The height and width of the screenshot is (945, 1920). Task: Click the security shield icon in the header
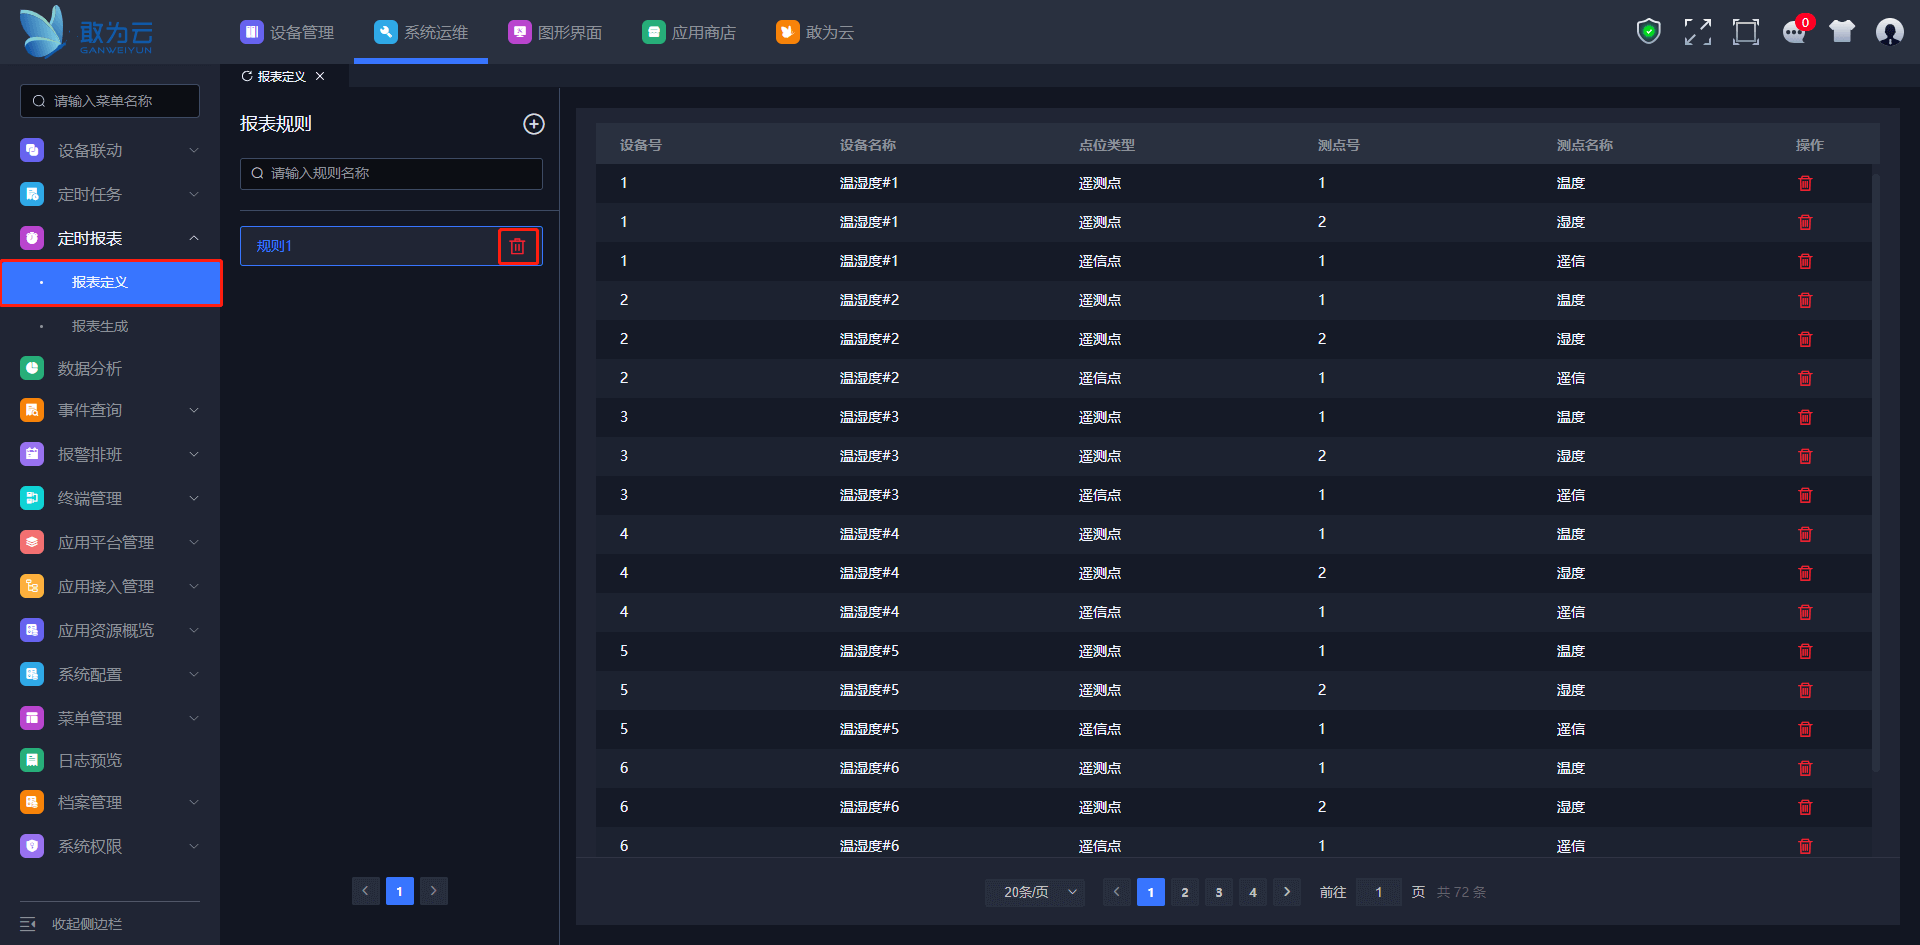(1648, 32)
